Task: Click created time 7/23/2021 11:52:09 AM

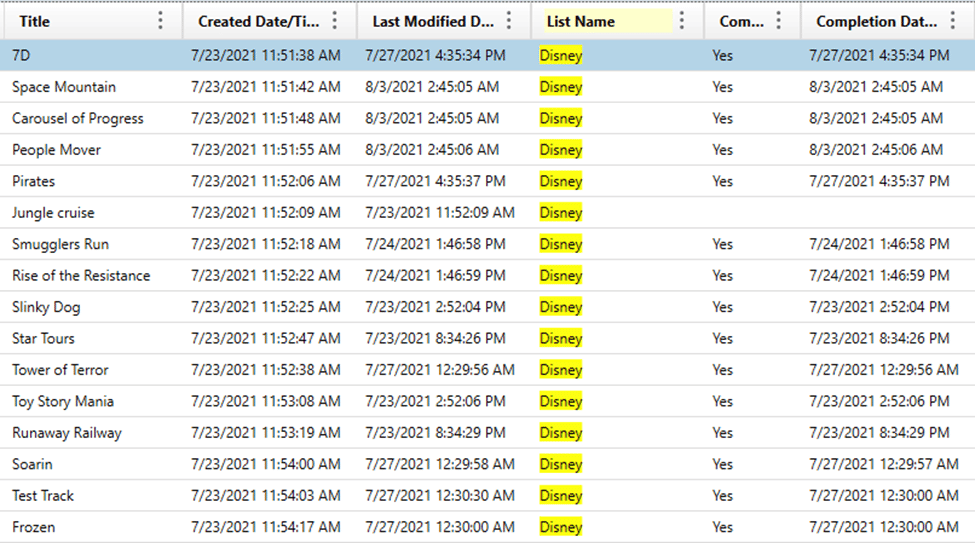Action: click(266, 213)
